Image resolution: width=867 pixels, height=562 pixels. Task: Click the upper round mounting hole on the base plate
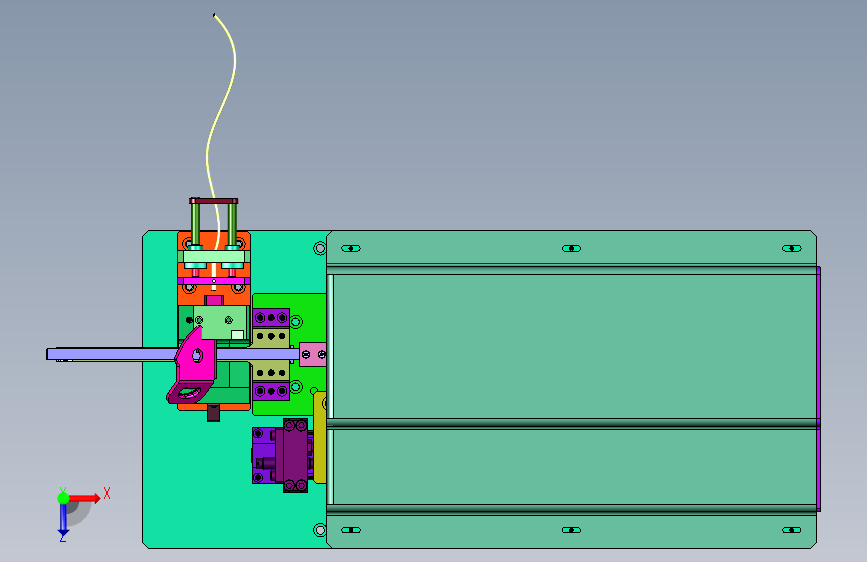coord(320,248)
